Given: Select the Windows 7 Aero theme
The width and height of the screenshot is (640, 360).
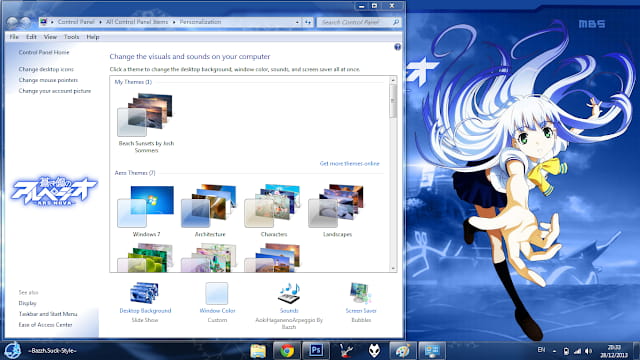Looking at the screenshot, I should tap(146, 210).
